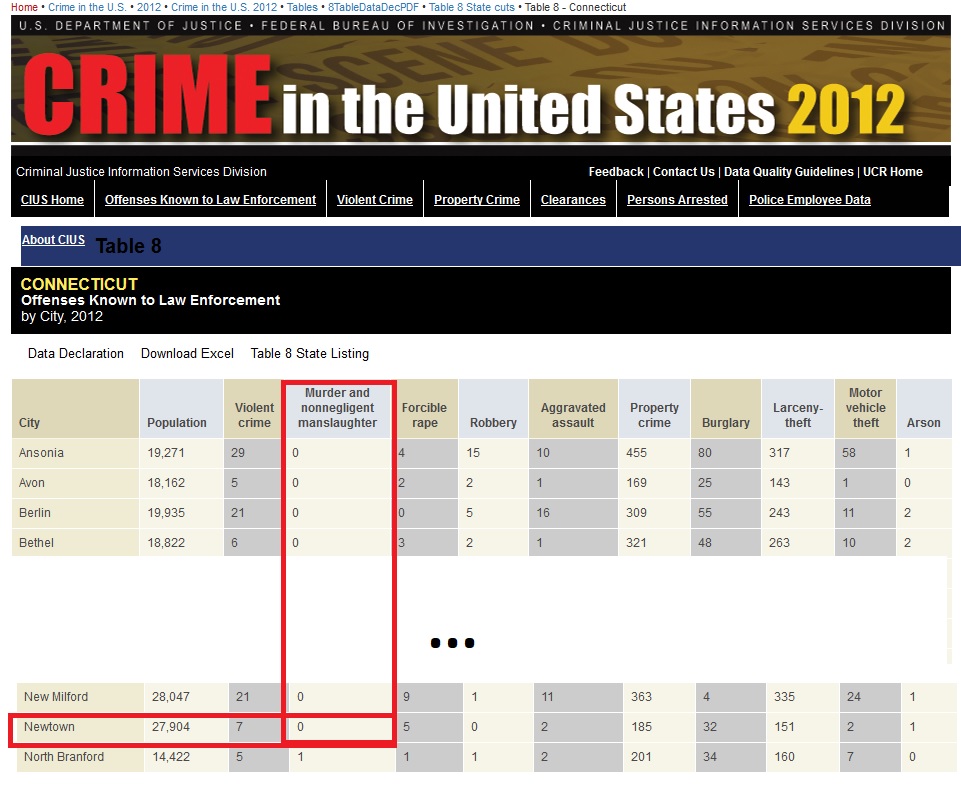Open the Property Crime menu item
Screen dimensions: 961x787
coord(477,200)
